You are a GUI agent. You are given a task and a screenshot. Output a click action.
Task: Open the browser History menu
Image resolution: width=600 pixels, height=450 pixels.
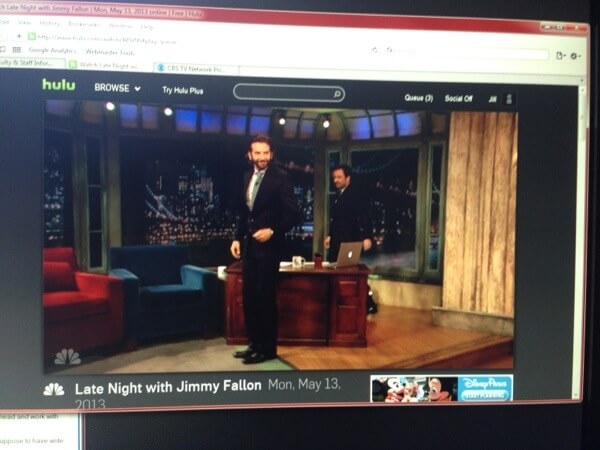[x=49, y=22]
